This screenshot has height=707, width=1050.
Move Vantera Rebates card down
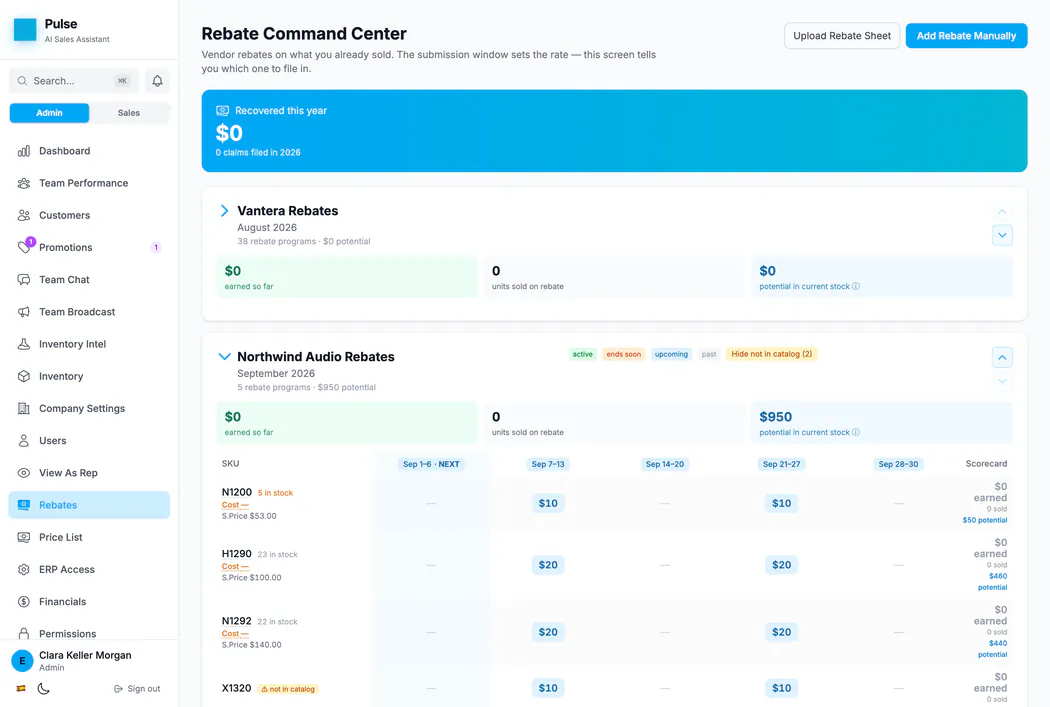pyautogui.click(x=1002, y=235)
